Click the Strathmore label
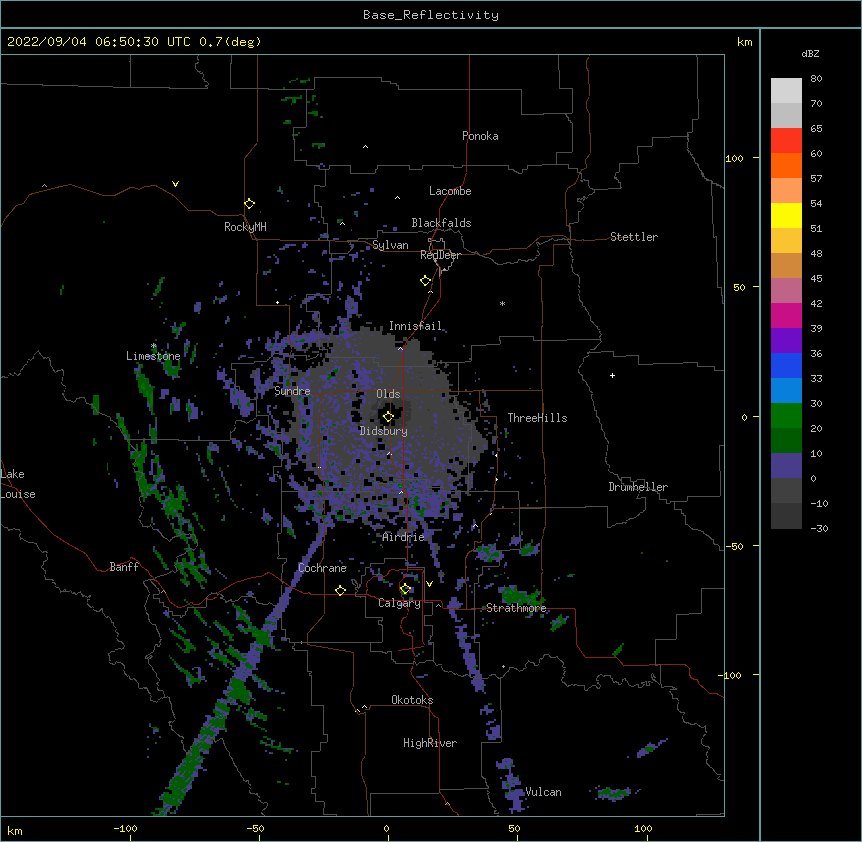This screenshot has height=842, width=862. point(516,608)
